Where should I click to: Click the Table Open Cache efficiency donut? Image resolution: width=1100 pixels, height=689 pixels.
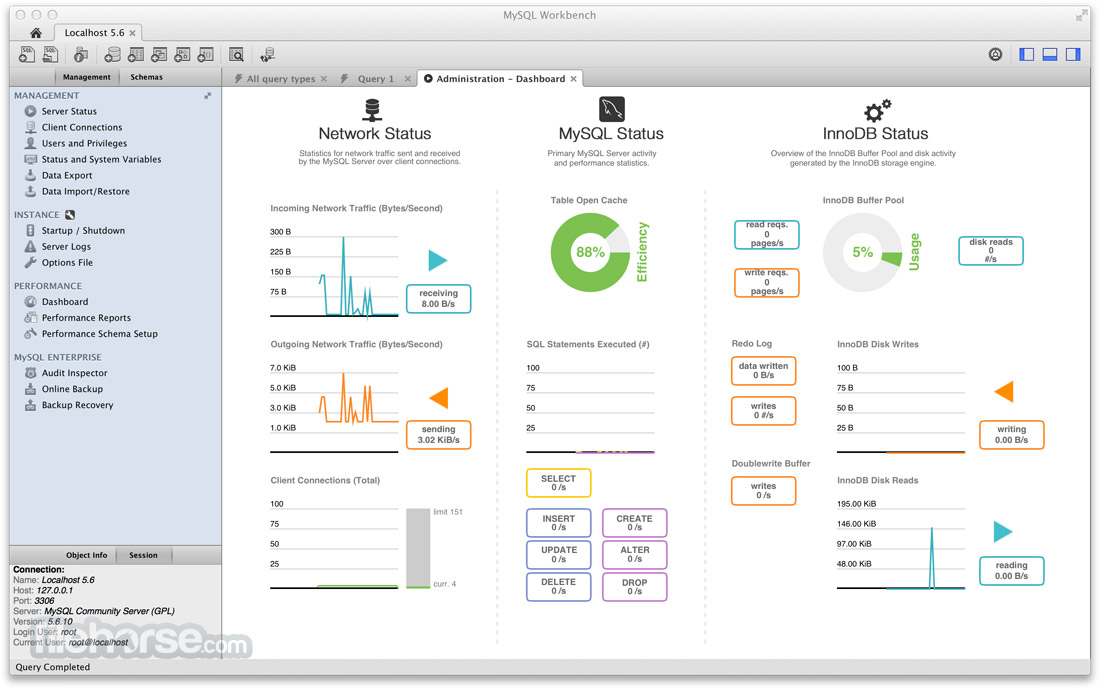[590, 253]
